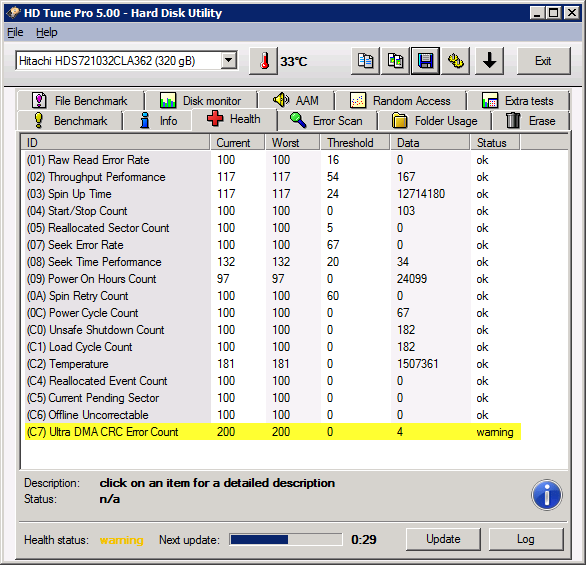The image size is (586, 565).
Task: Click the blue info circle icon
Action: click(x=546, y=495)
